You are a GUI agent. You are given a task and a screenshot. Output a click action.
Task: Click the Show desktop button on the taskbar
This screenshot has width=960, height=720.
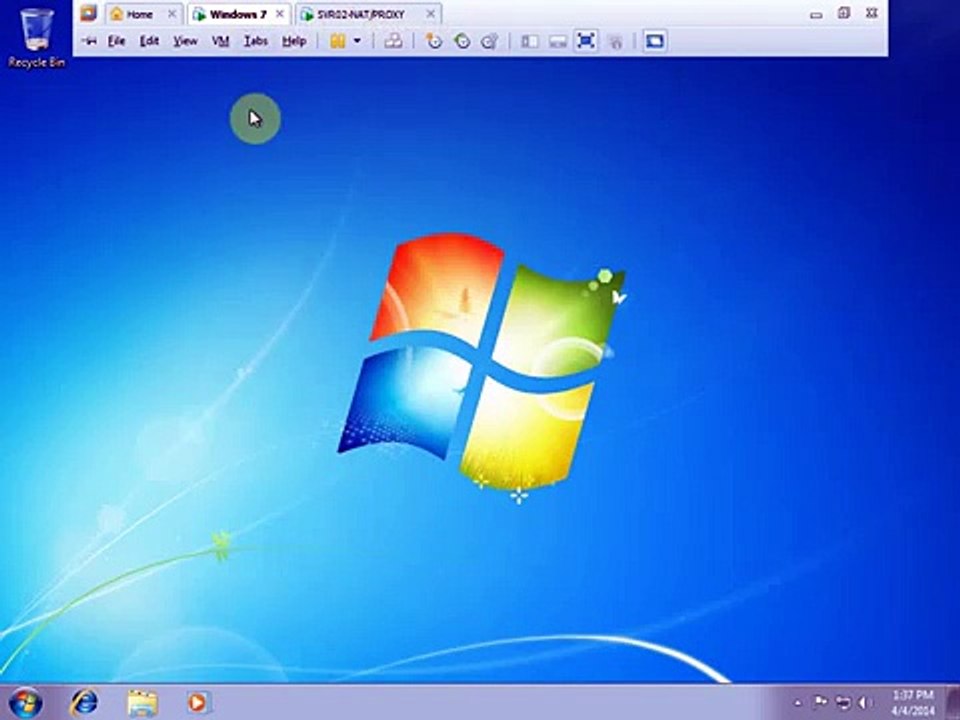[954, 703]
